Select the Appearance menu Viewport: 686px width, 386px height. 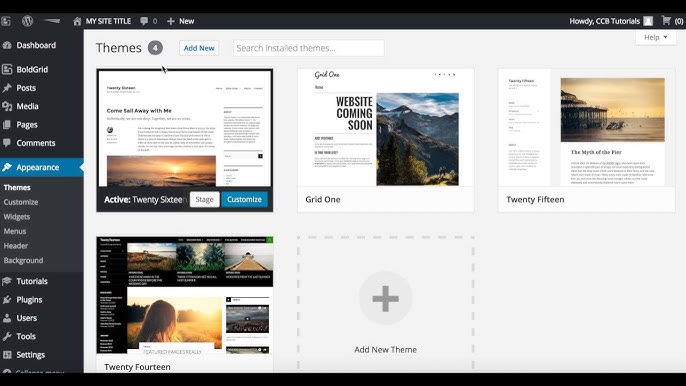pos(38,167)
